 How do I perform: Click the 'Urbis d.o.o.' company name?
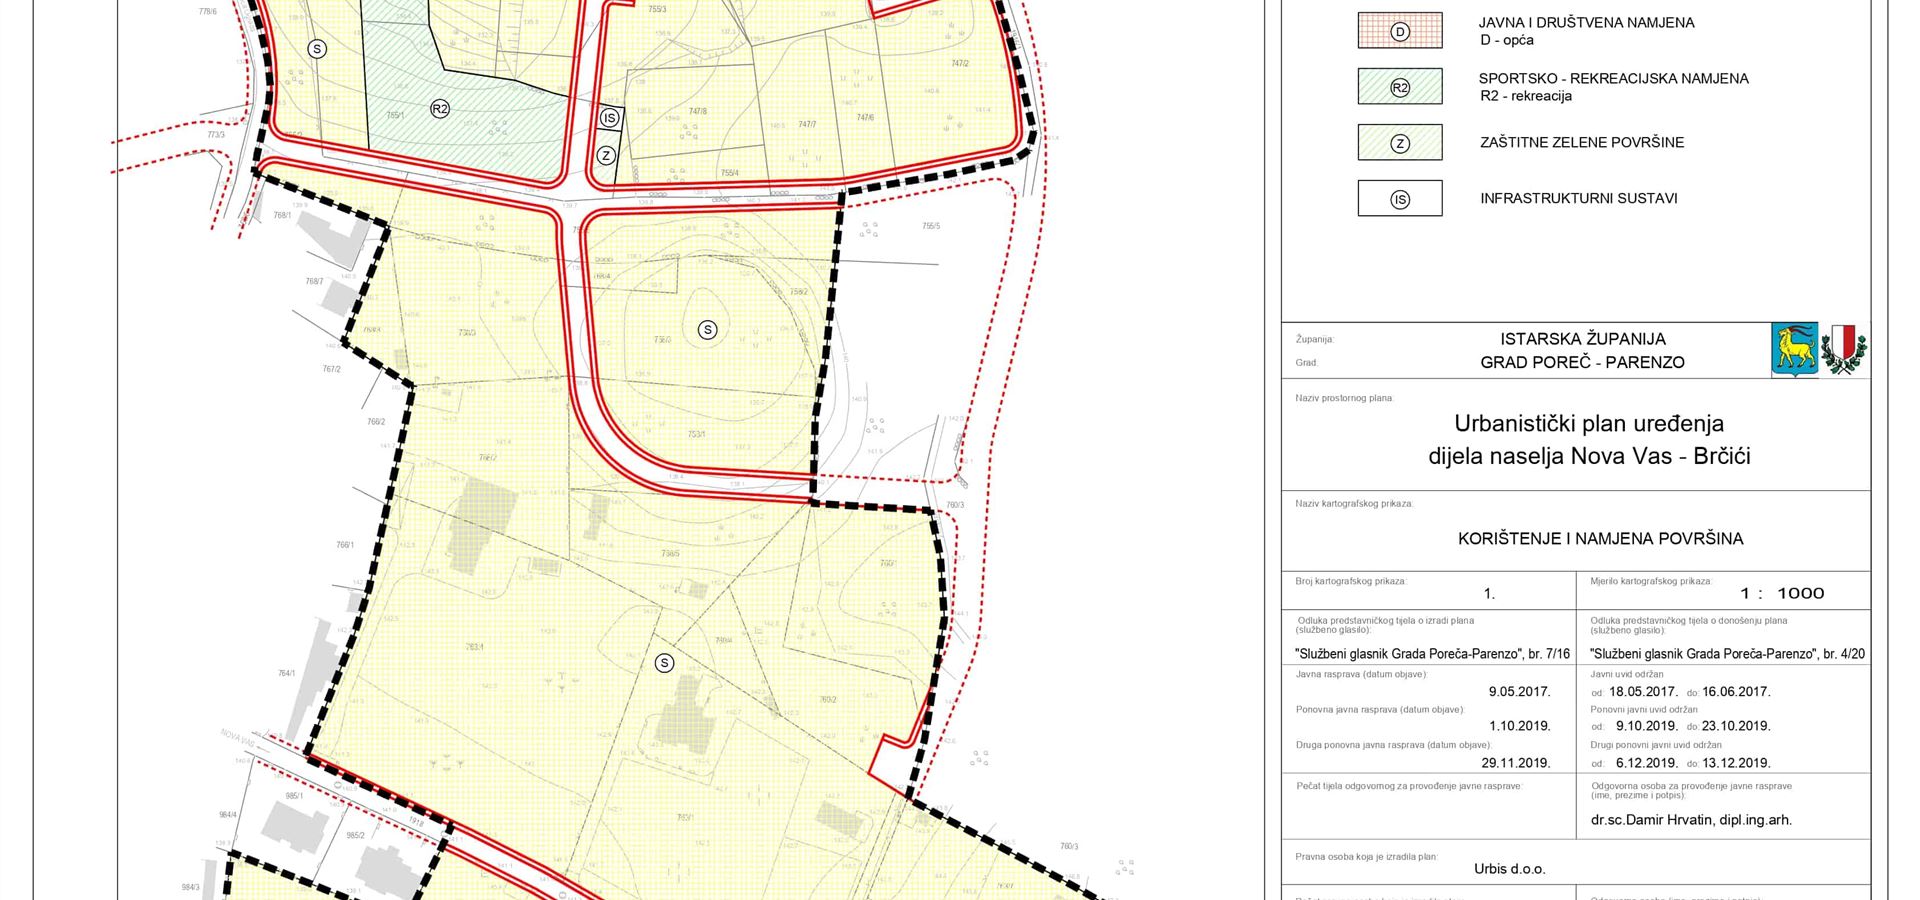[x=1509, y=869]
